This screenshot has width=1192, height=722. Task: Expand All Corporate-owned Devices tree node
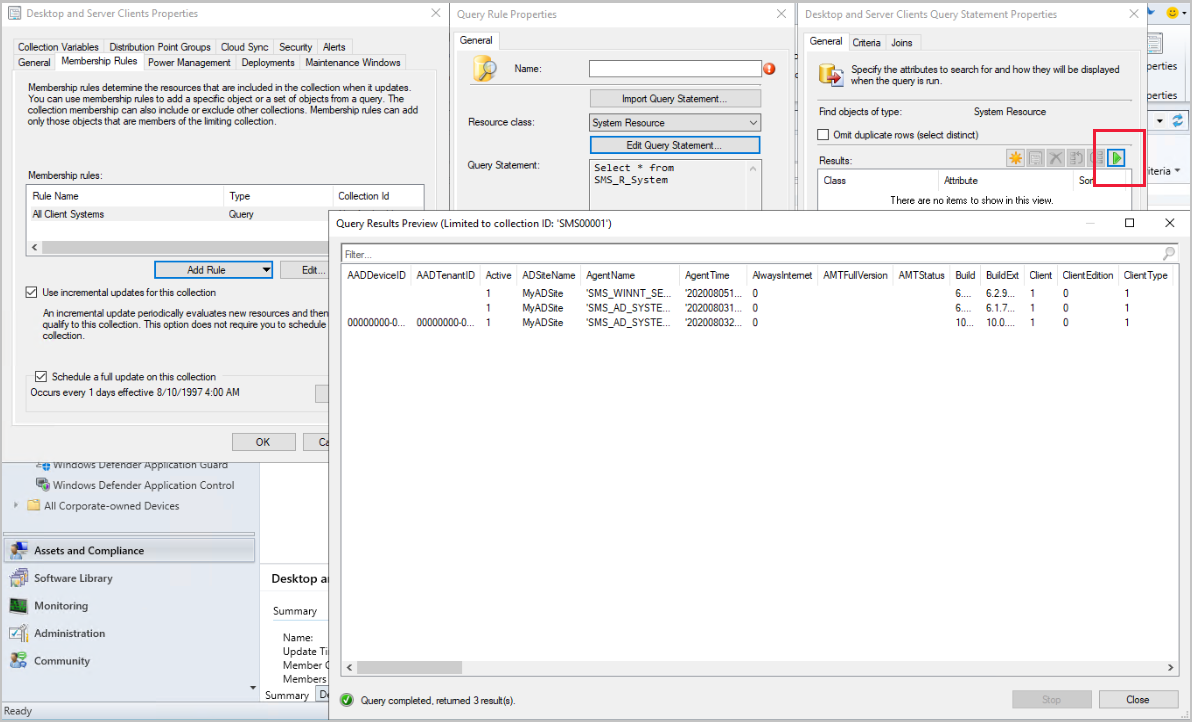pyautogui.click(x=16, y=505)
